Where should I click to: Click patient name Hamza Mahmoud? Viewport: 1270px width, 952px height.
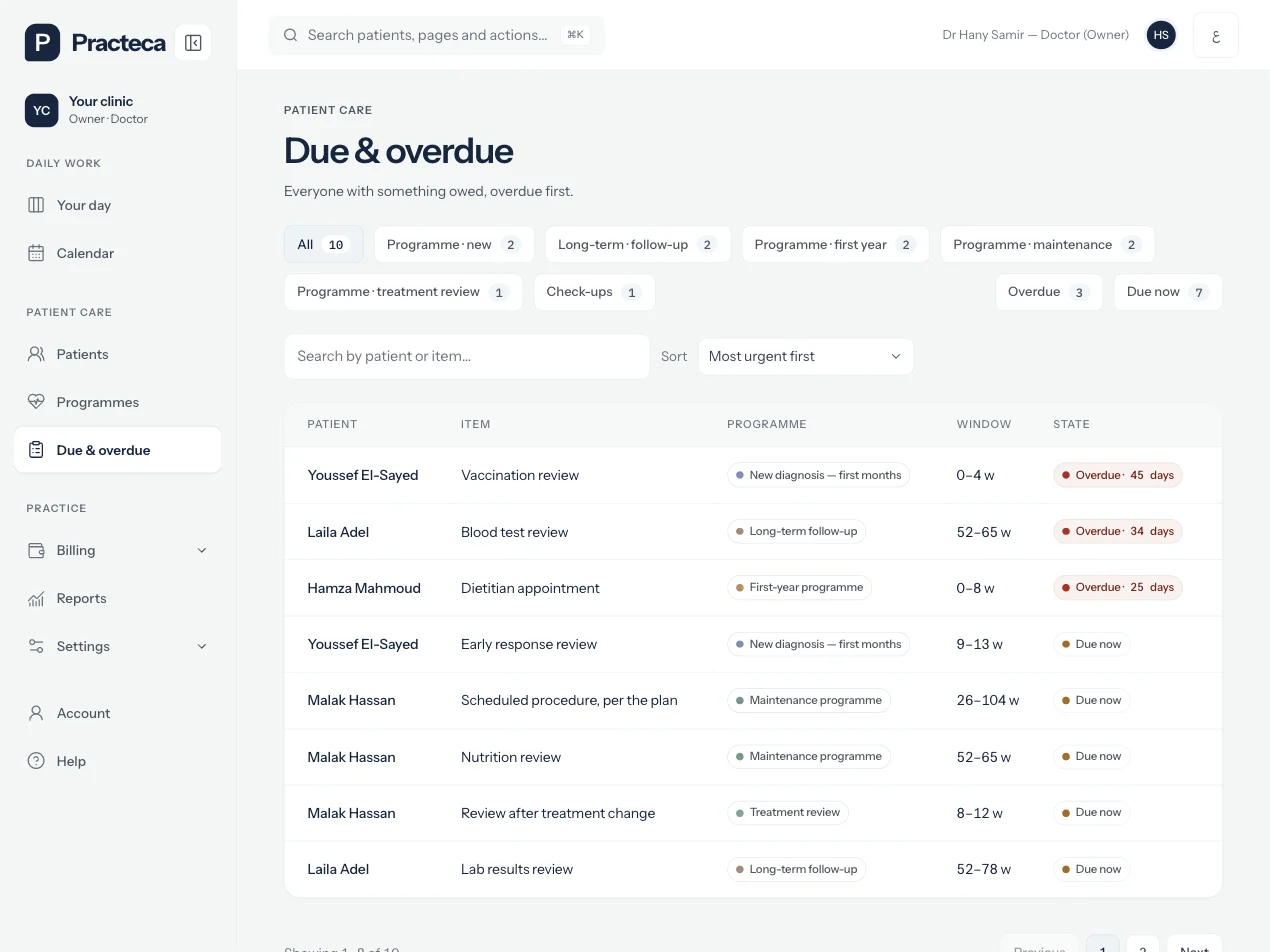click(364, 588)
